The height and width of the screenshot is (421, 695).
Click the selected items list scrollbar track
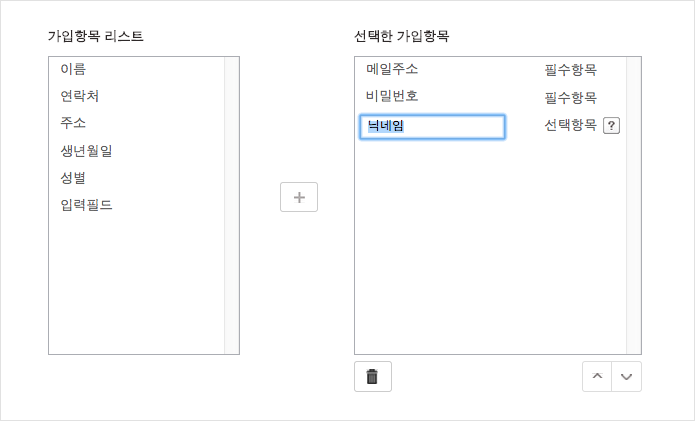coord(634,205)
